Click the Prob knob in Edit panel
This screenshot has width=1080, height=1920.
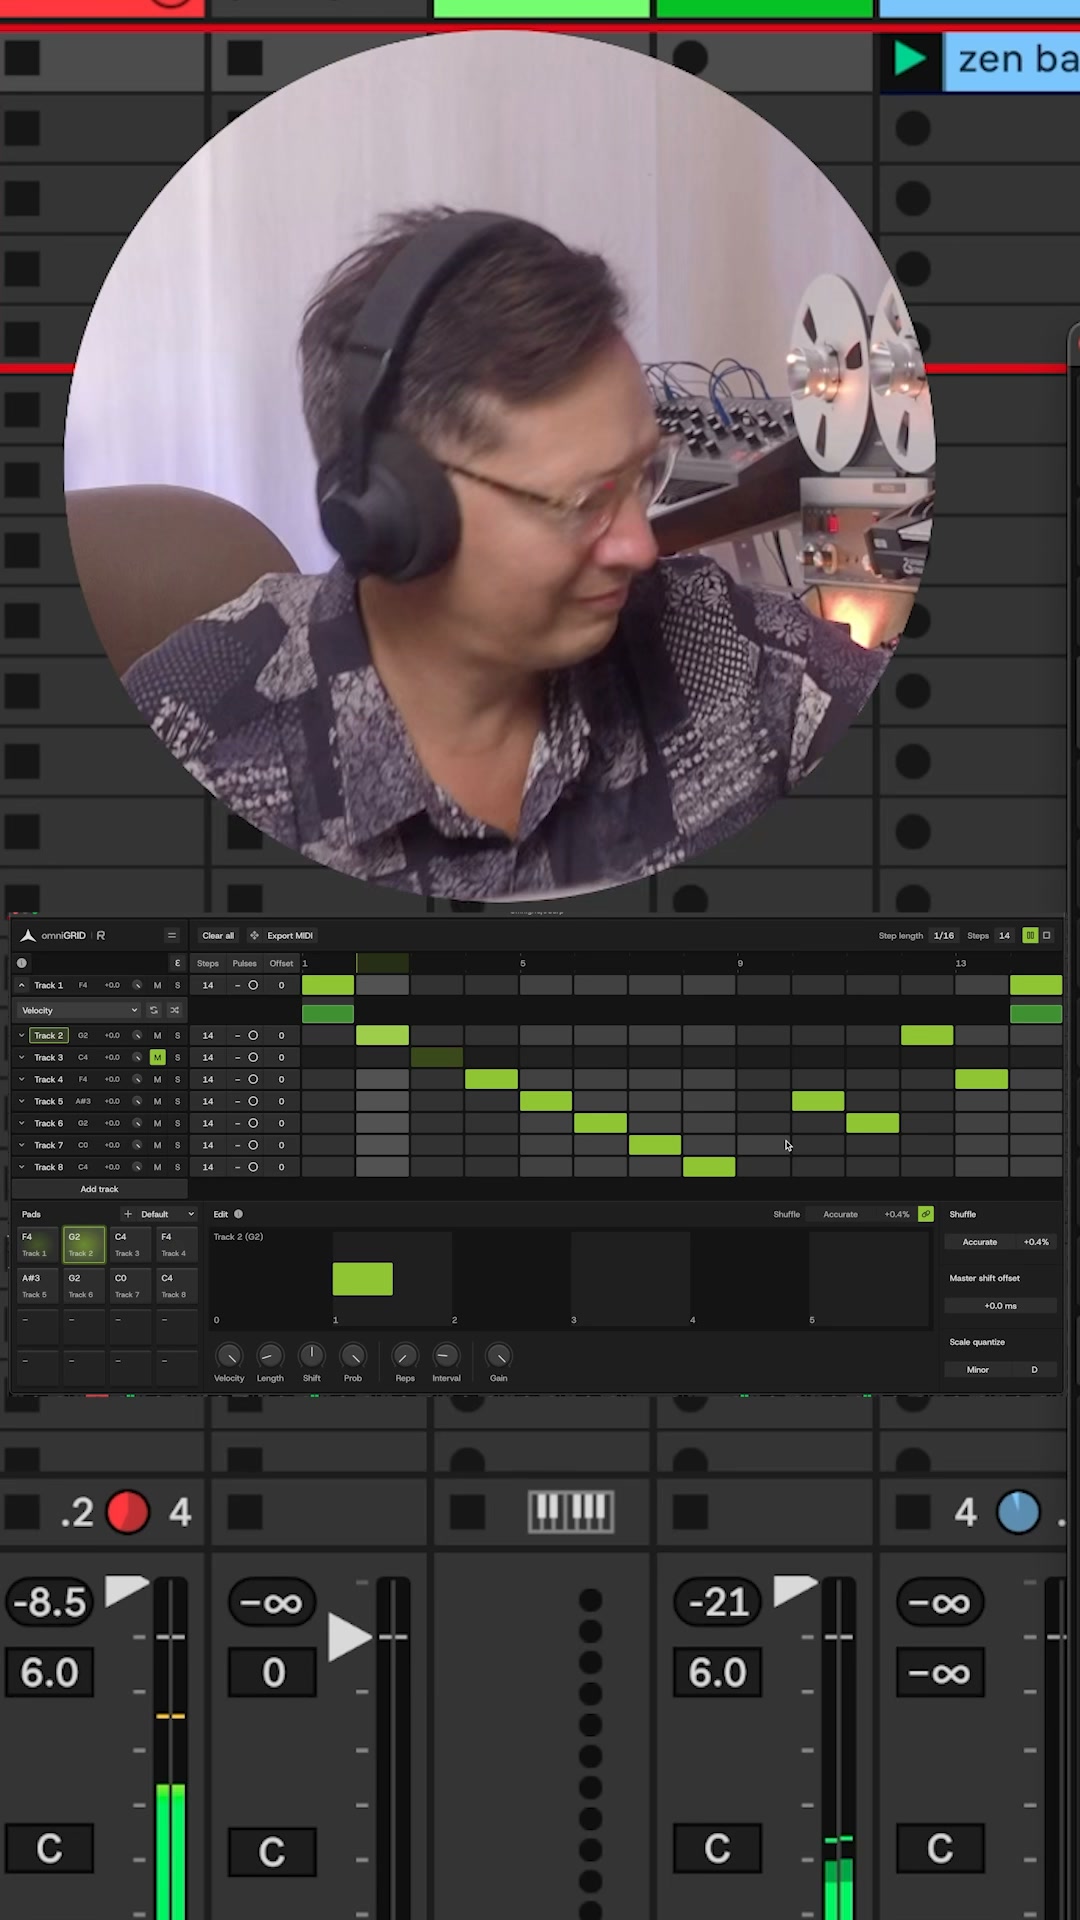(x=353, y=1356)
